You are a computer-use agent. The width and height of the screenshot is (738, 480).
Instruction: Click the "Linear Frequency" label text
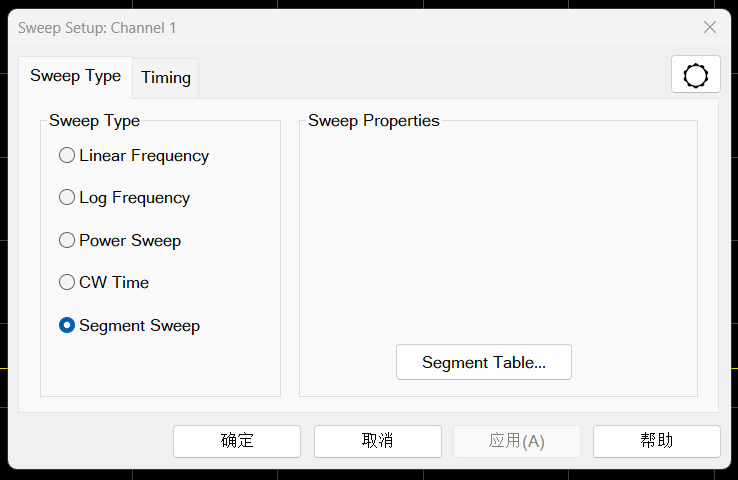coord(144,156)
